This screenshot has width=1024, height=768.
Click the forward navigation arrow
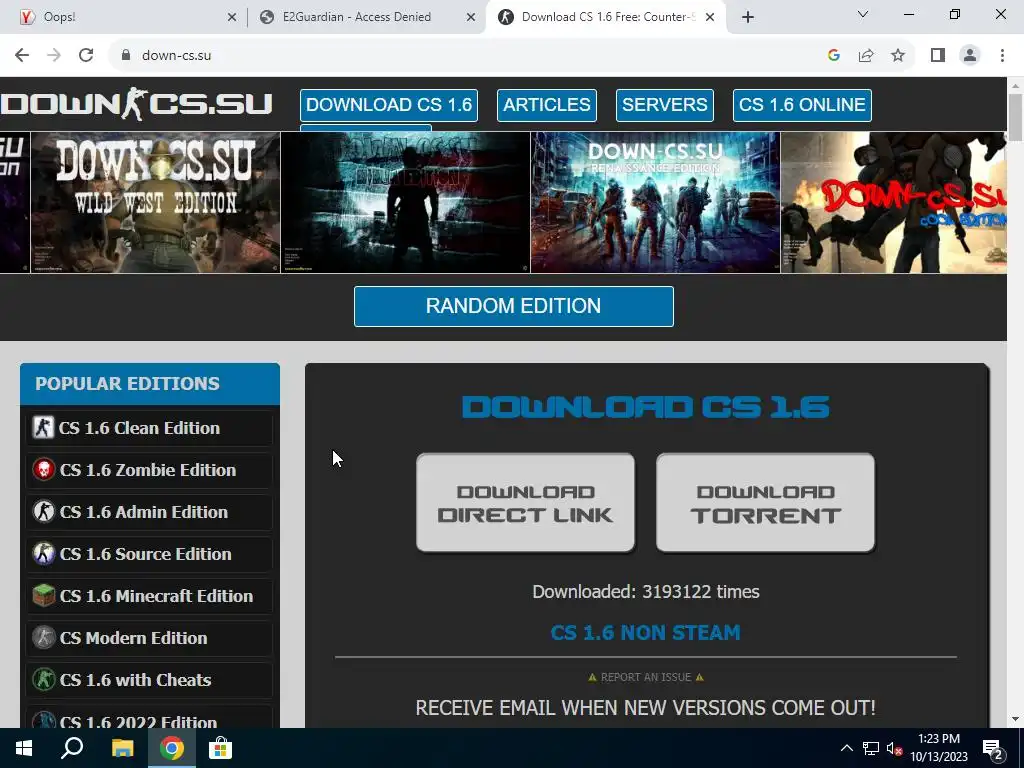[54, 56]
